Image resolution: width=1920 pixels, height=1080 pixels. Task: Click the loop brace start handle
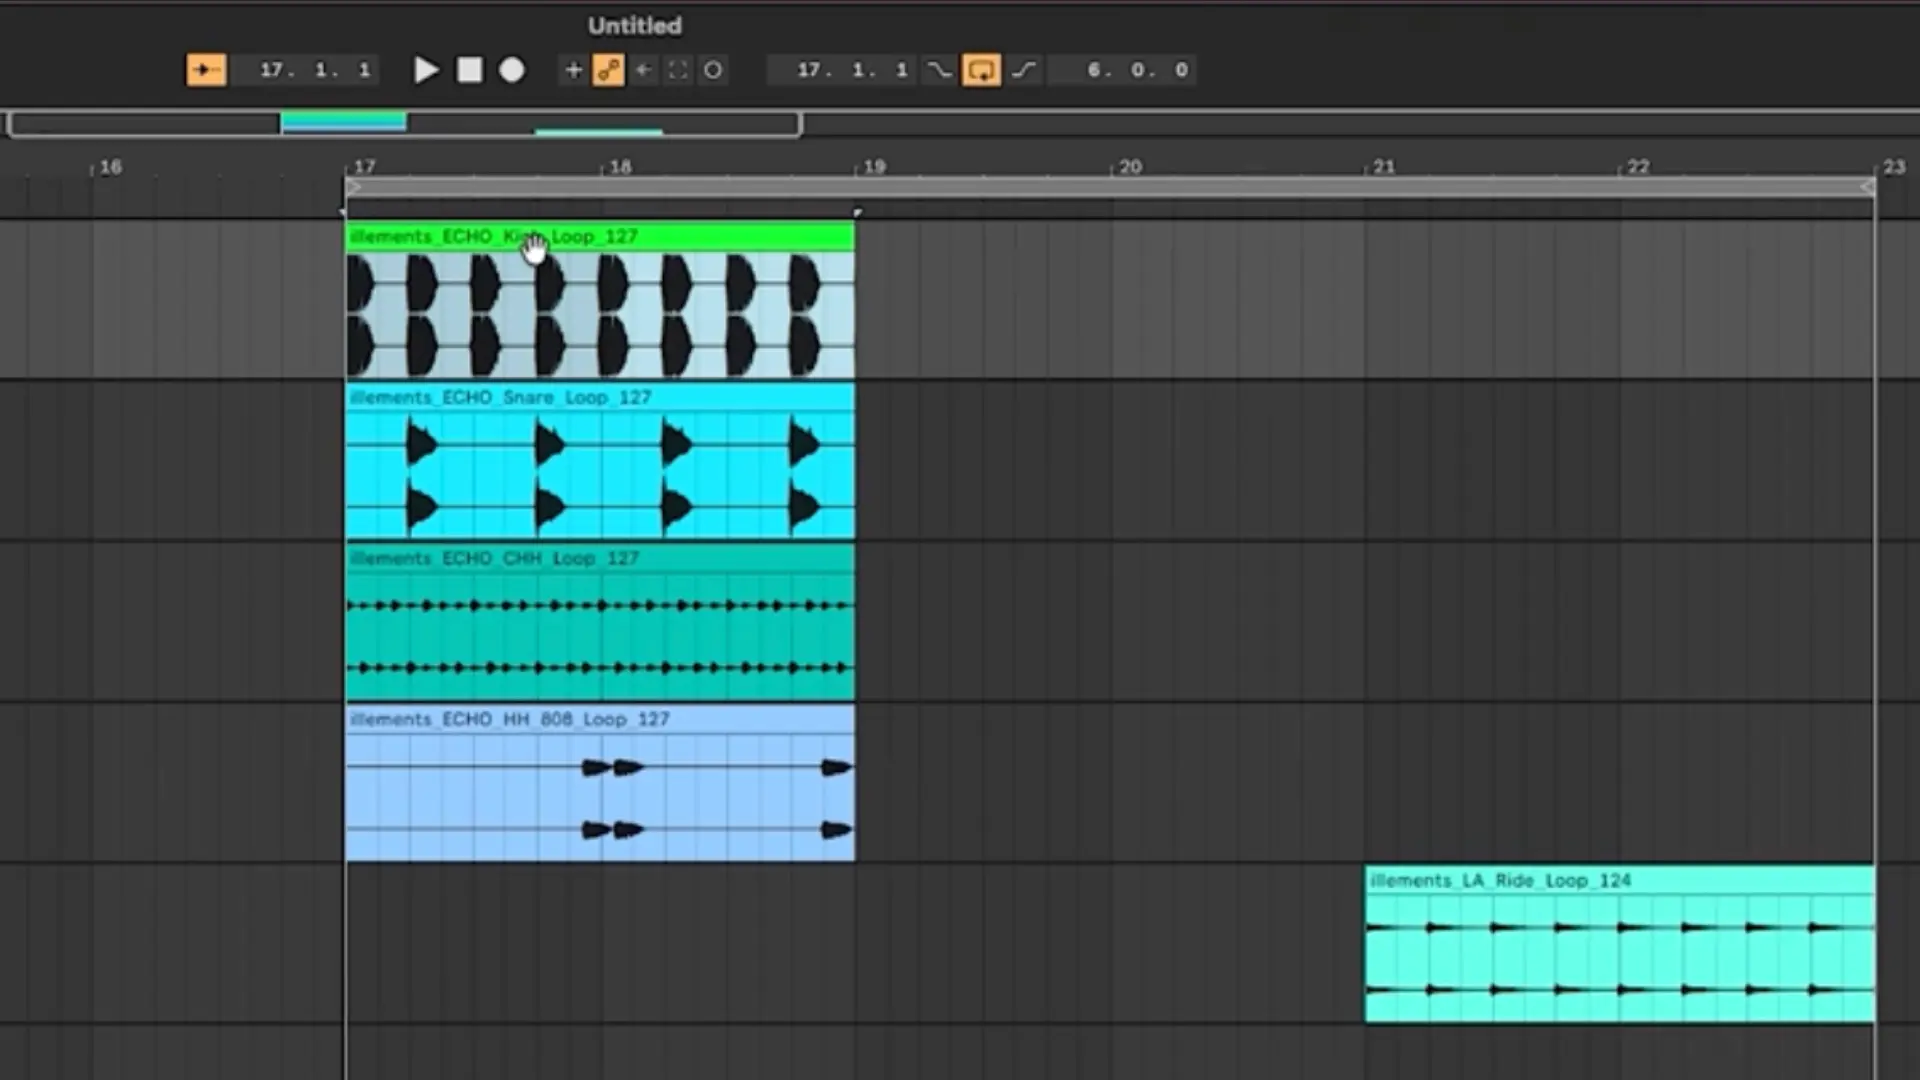(353, 187)
